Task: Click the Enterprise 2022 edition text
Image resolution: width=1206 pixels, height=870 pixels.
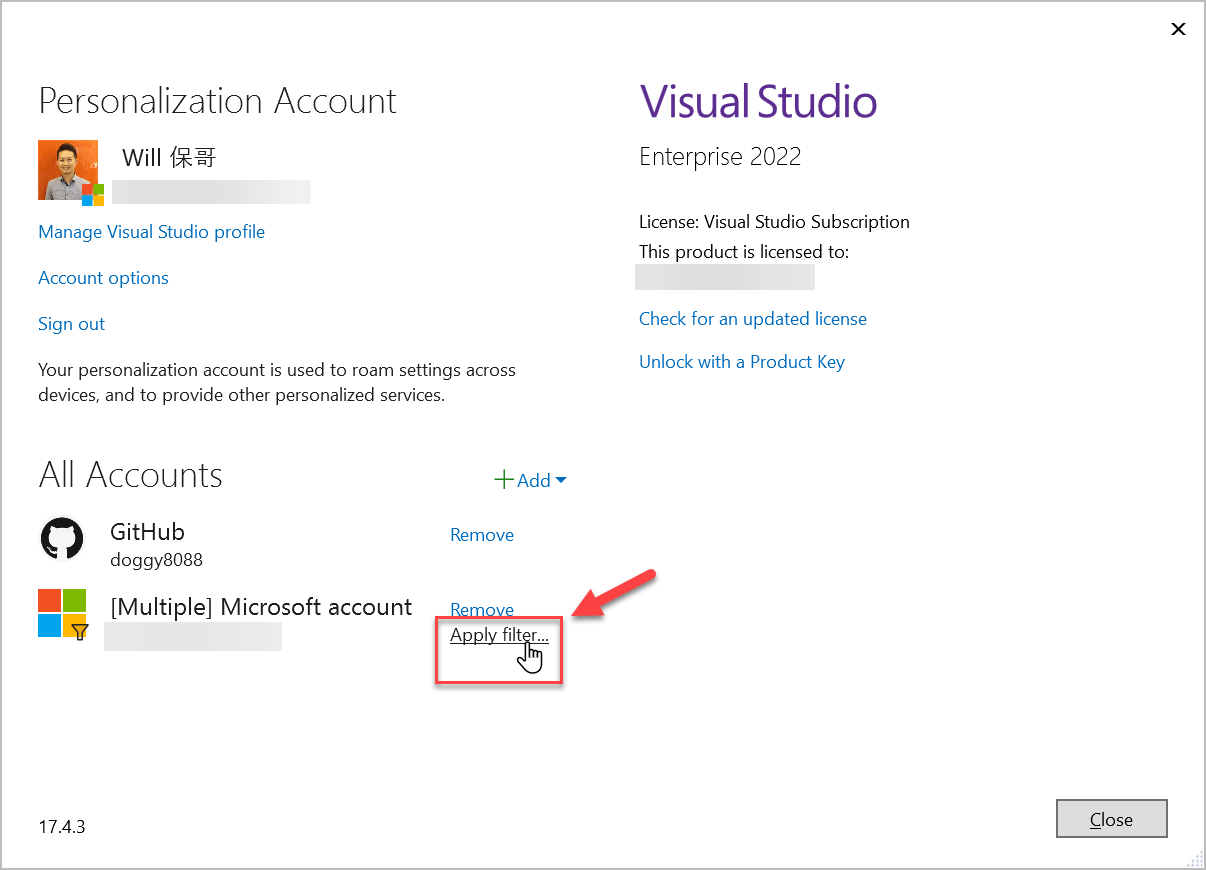Action: click(x=720, y=157)
